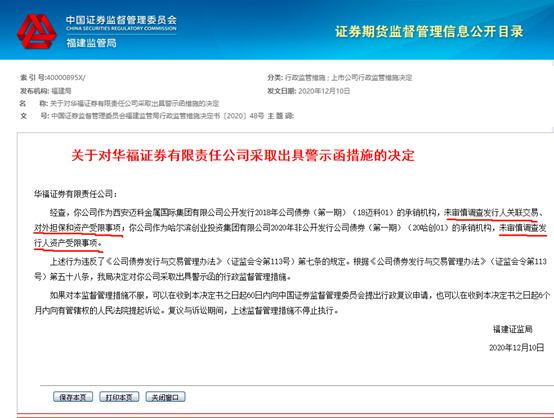Click the red heading 关于对华福证券有限责任公司采取出具警示函措施的决定
The width and height of the screenshot is (554, 418).
pyautogui.click(x=243, y=155)
